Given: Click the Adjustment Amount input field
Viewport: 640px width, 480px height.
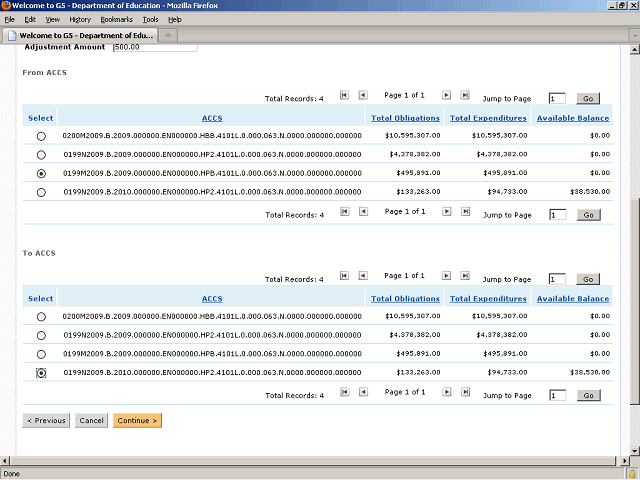Looking at the screenshot, I should pyautogui.click(x=155, y=47).
